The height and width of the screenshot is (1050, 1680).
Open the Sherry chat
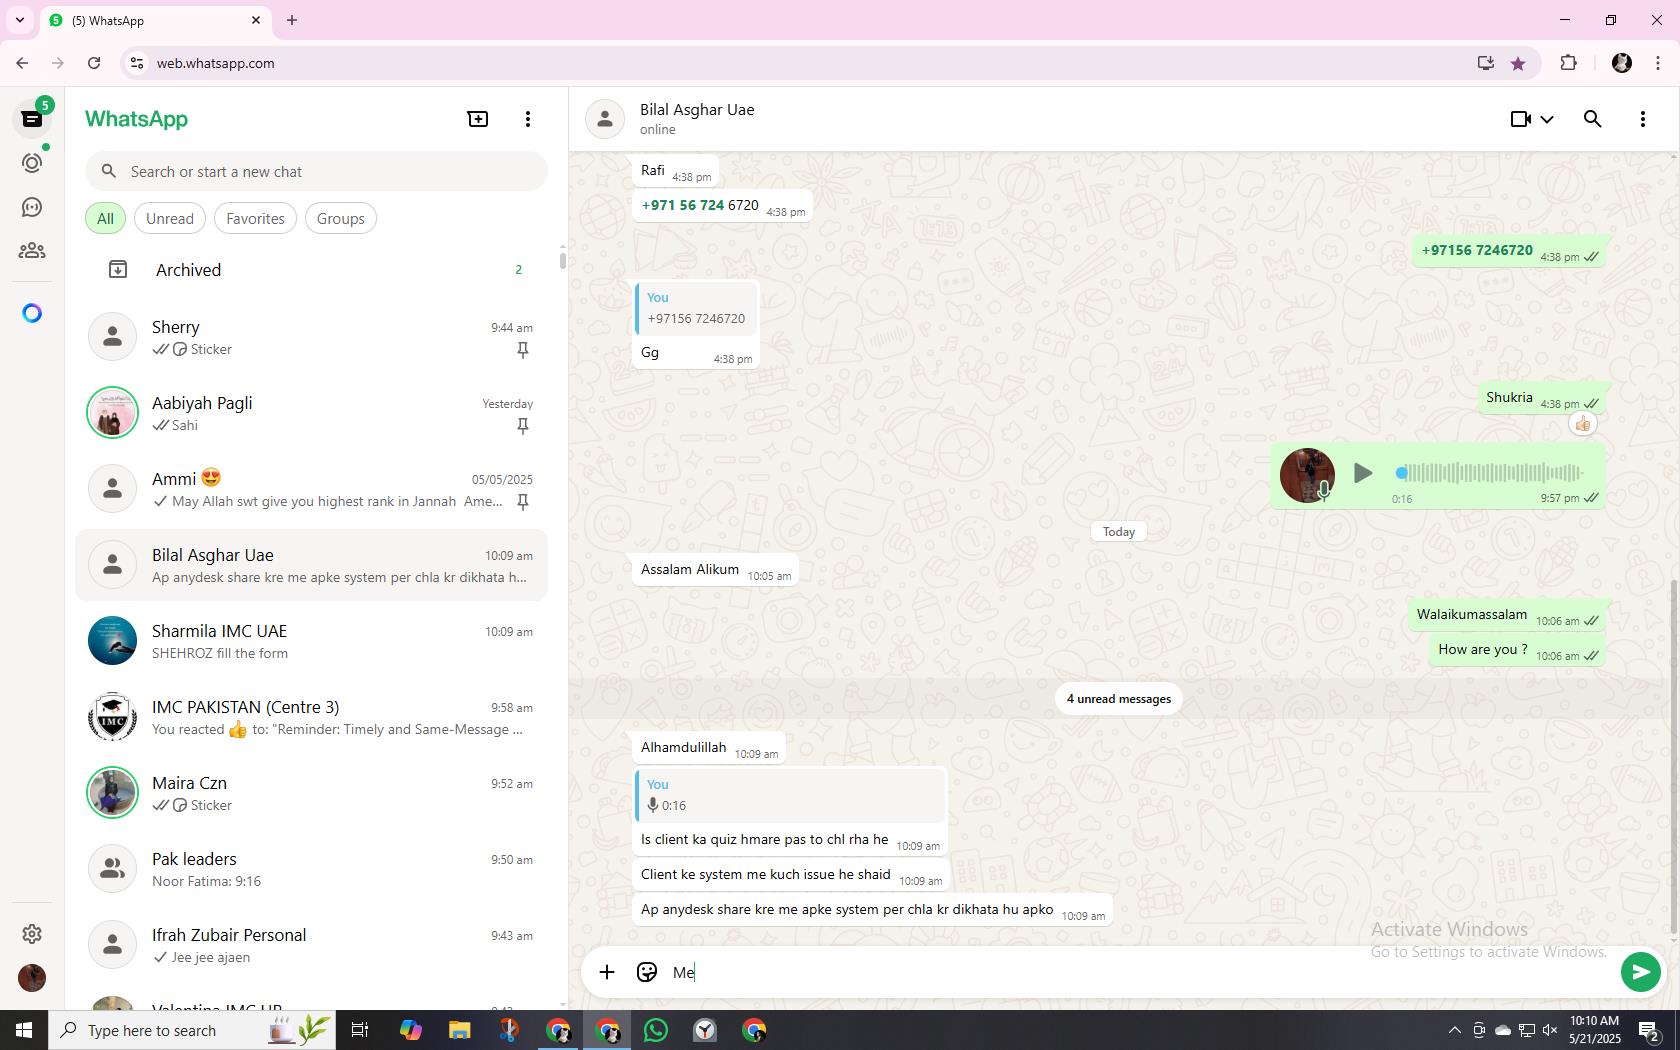(x=312, y=337)
